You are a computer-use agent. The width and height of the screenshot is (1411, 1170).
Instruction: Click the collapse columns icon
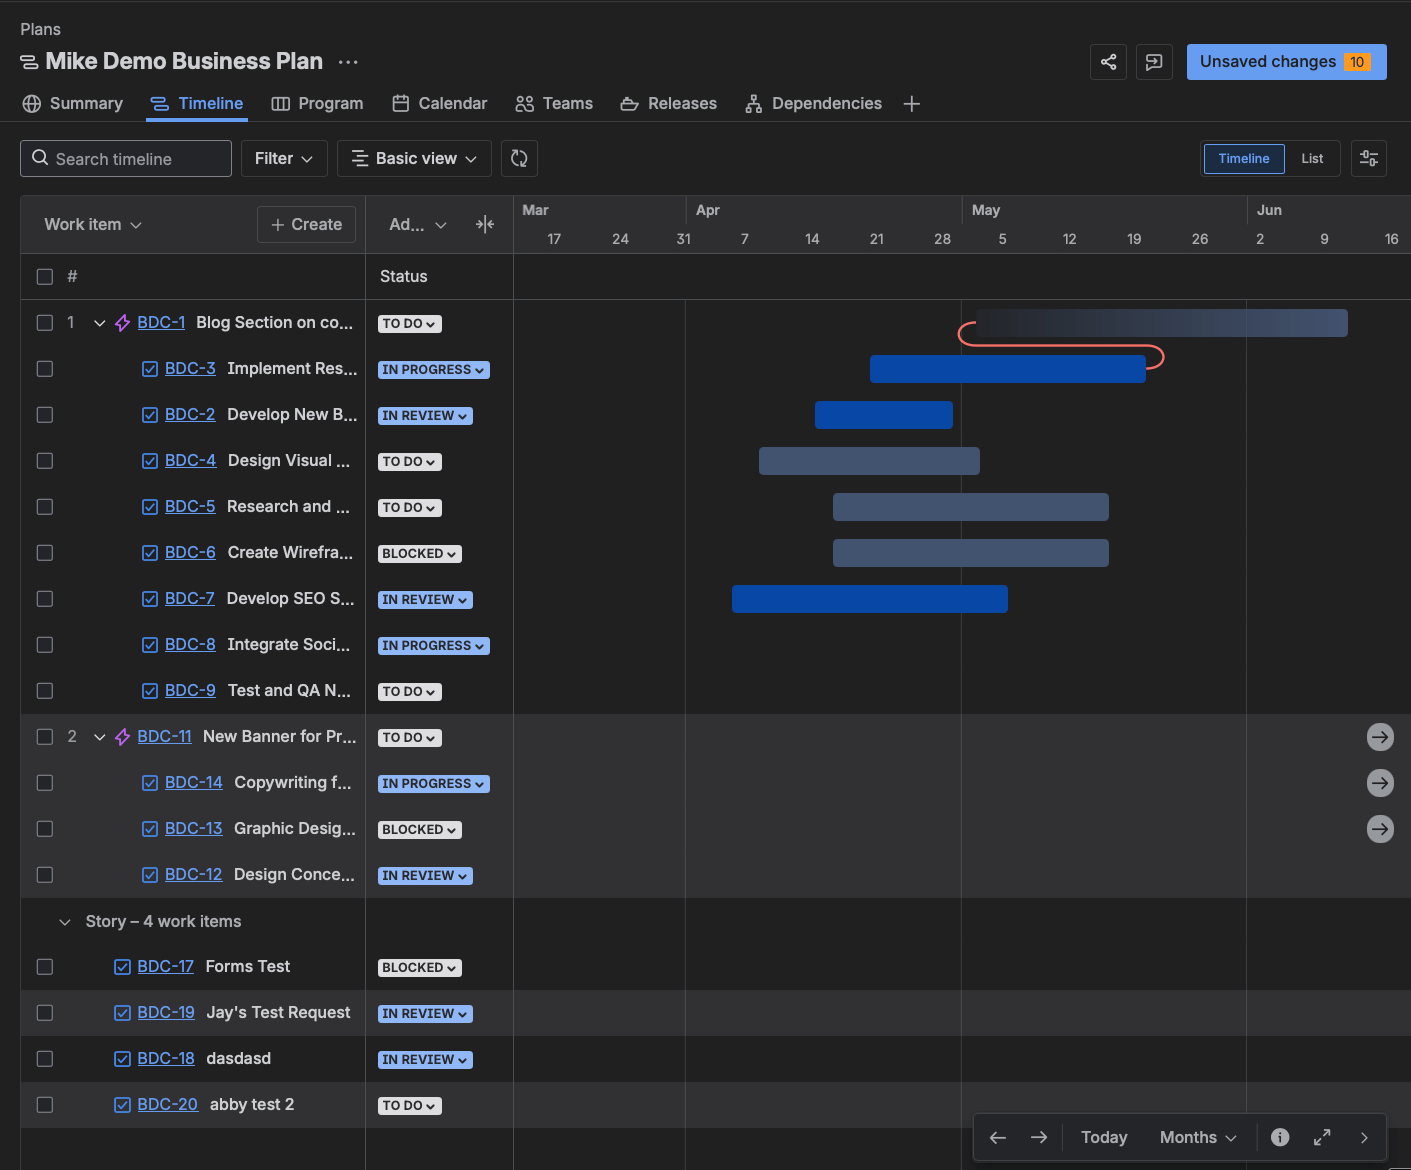point(485,225)
